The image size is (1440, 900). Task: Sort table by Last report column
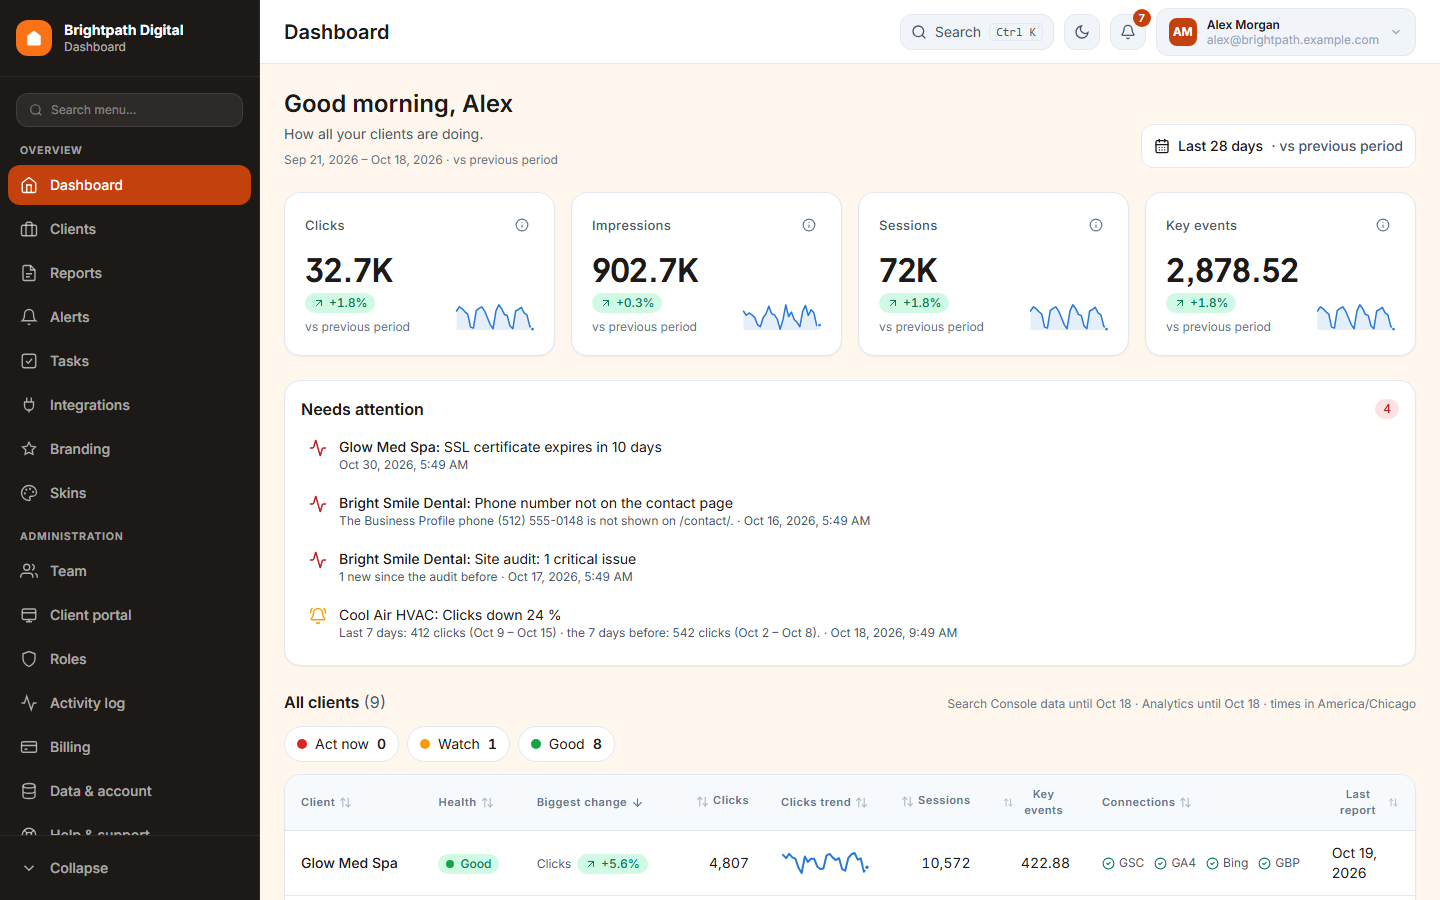[1368, 802]
